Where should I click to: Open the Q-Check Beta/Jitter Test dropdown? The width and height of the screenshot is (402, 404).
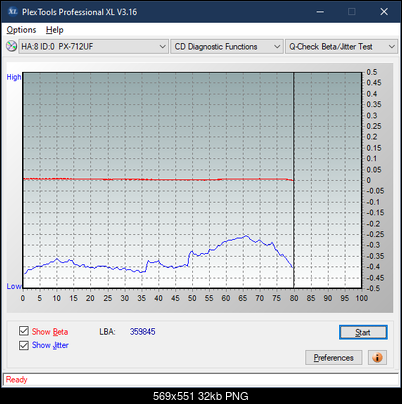(341, 46)
